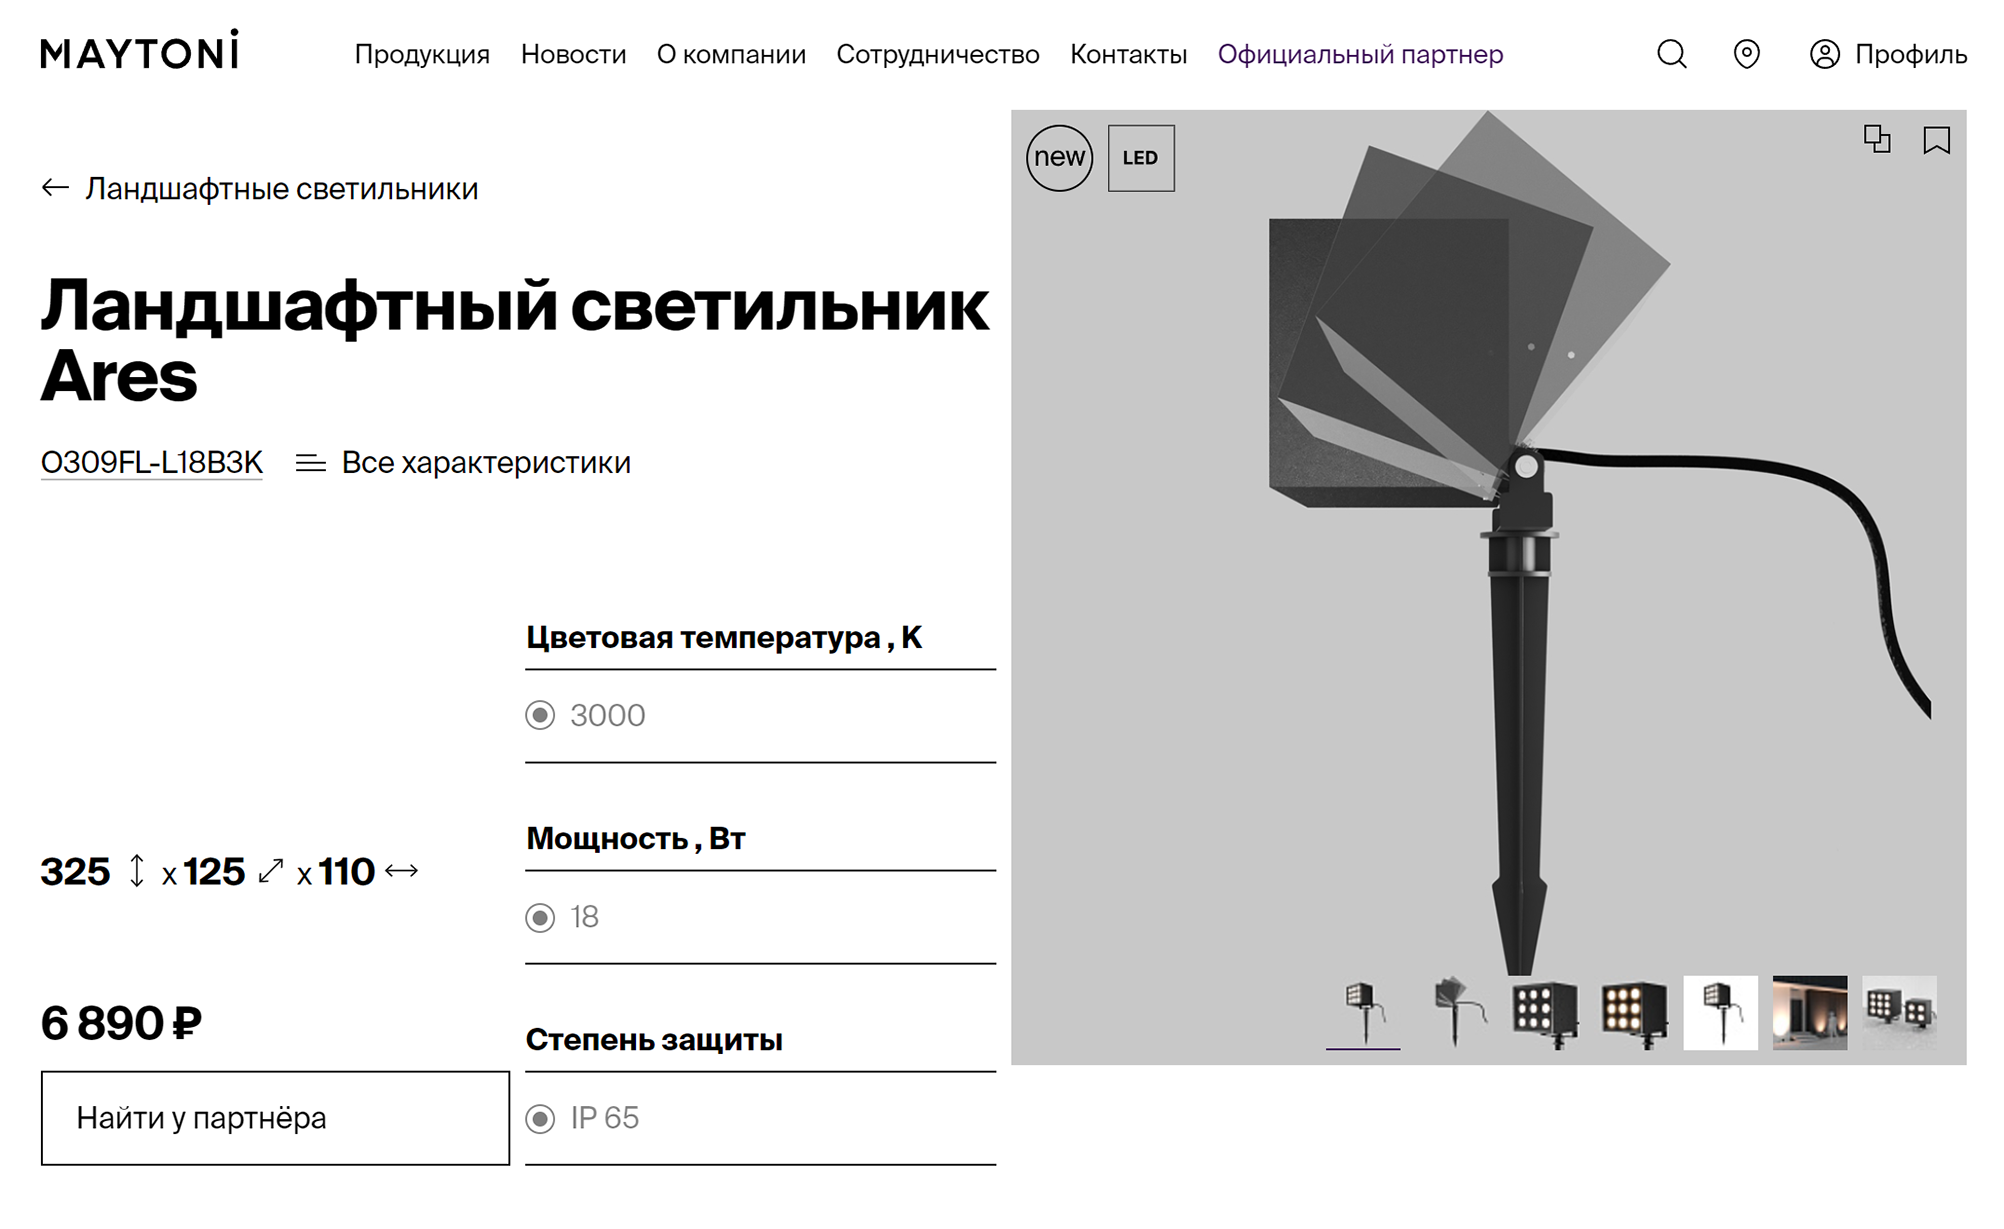Screen dimensions: 2004x1229
Task: Click the LED square badge
Action: point(1141,158)
